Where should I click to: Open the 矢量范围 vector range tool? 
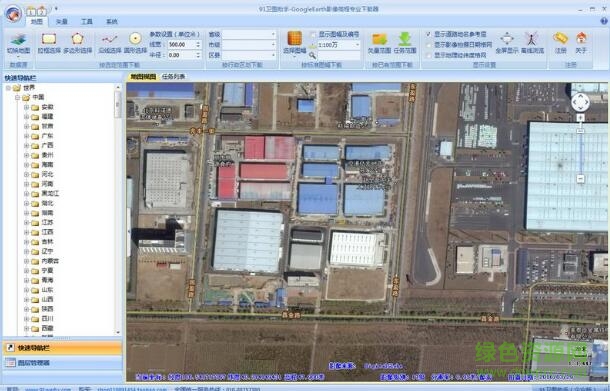[x=379, y=43]
